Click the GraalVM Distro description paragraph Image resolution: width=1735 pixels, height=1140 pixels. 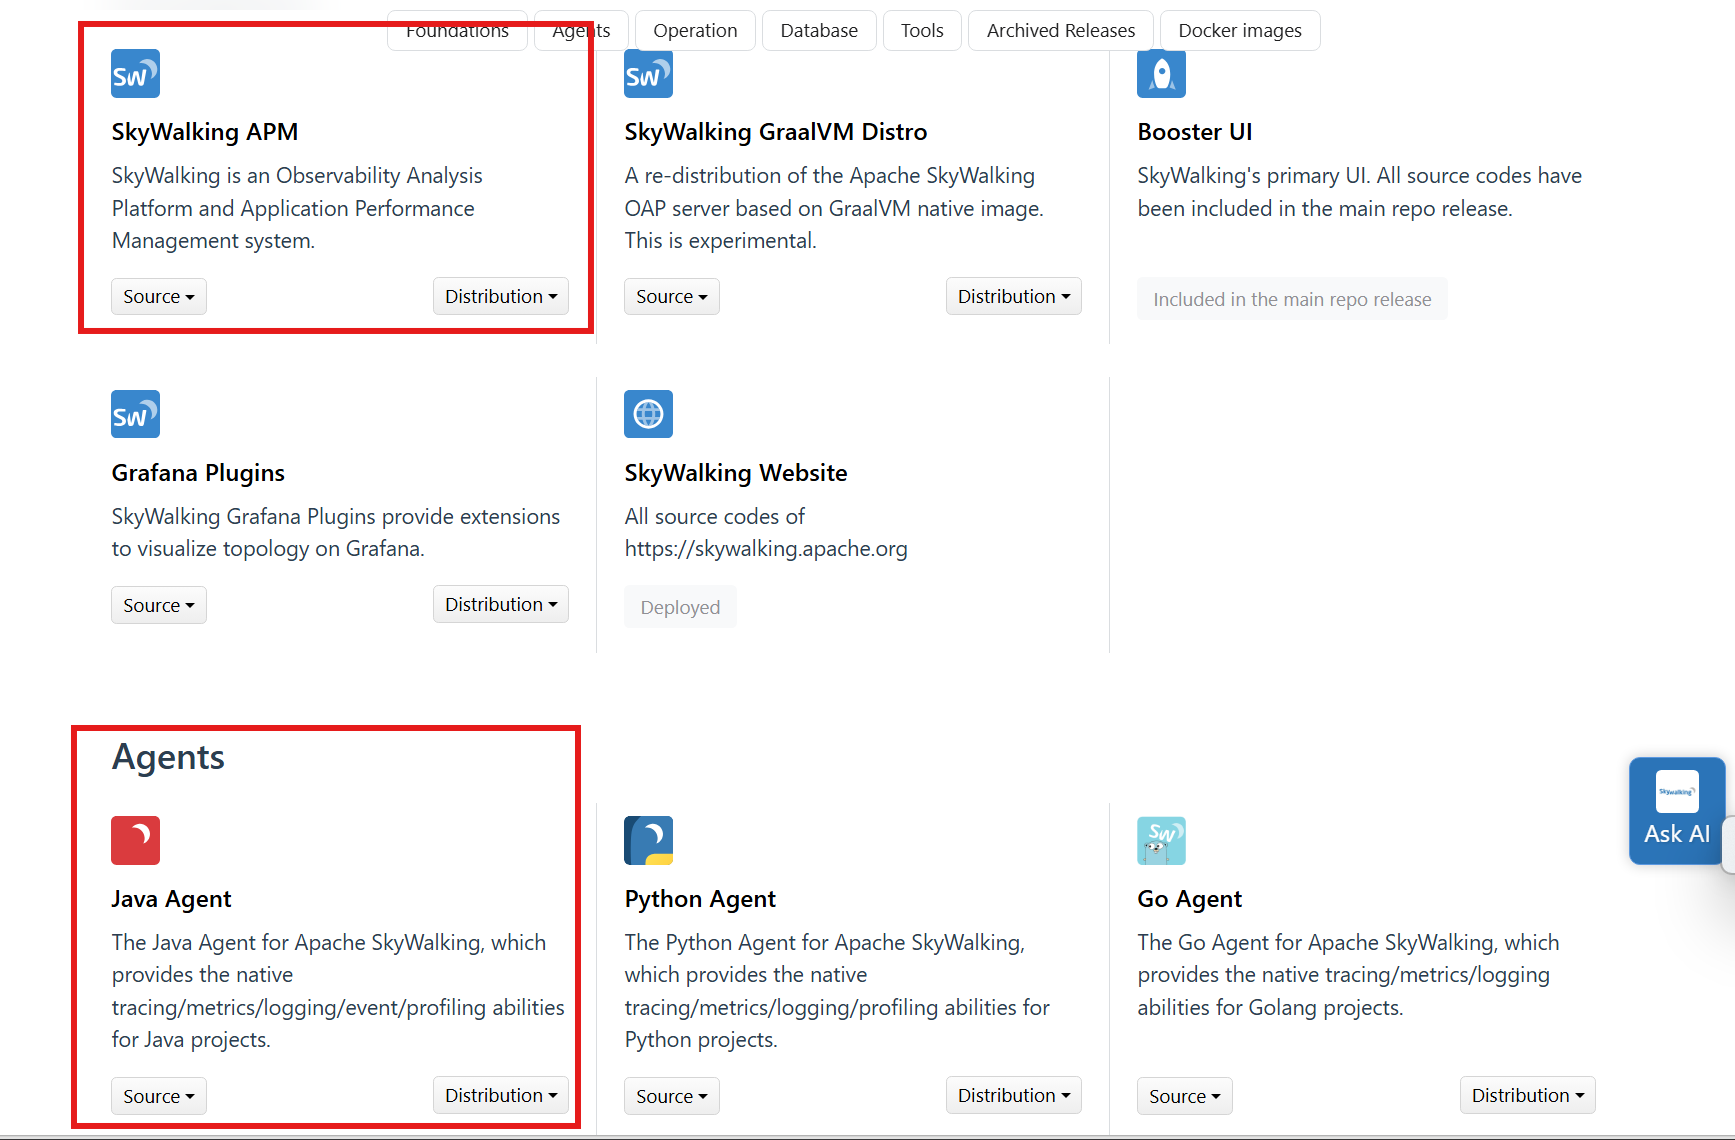coord(834,208)
